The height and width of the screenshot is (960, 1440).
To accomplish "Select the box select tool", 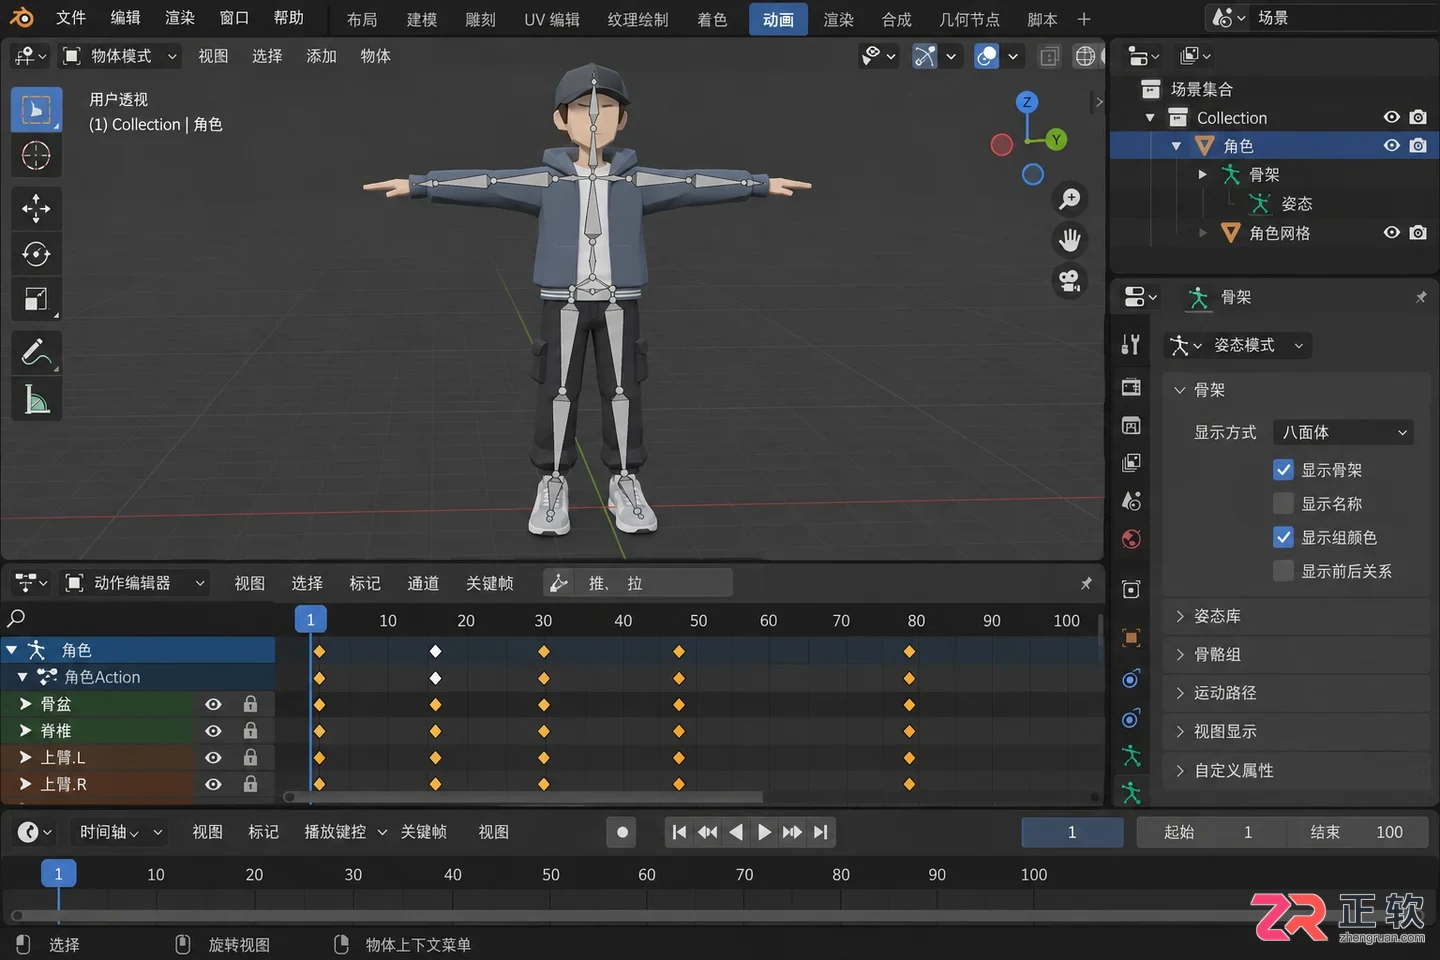I will point(36,110).
